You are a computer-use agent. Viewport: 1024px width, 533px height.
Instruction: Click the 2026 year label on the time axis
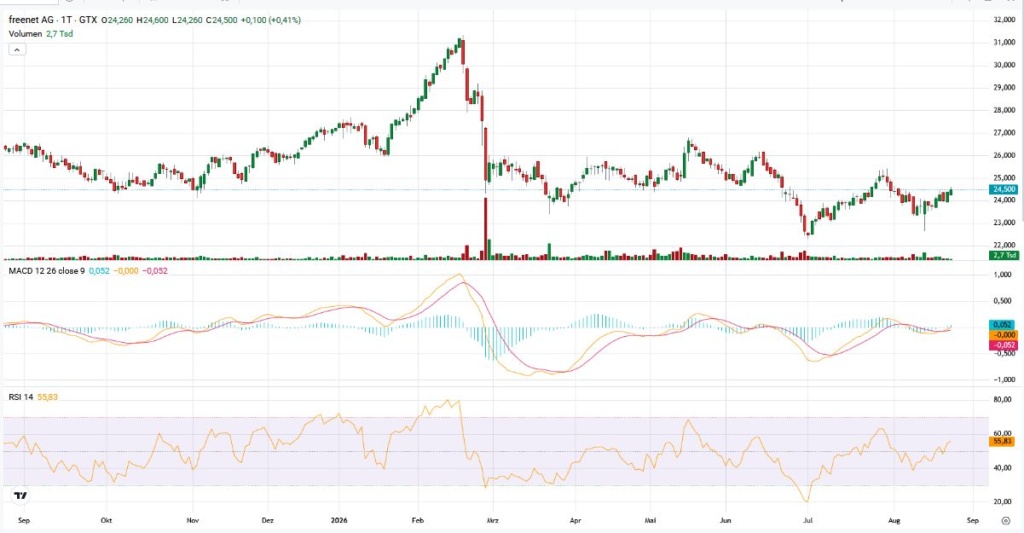[339, 521]
